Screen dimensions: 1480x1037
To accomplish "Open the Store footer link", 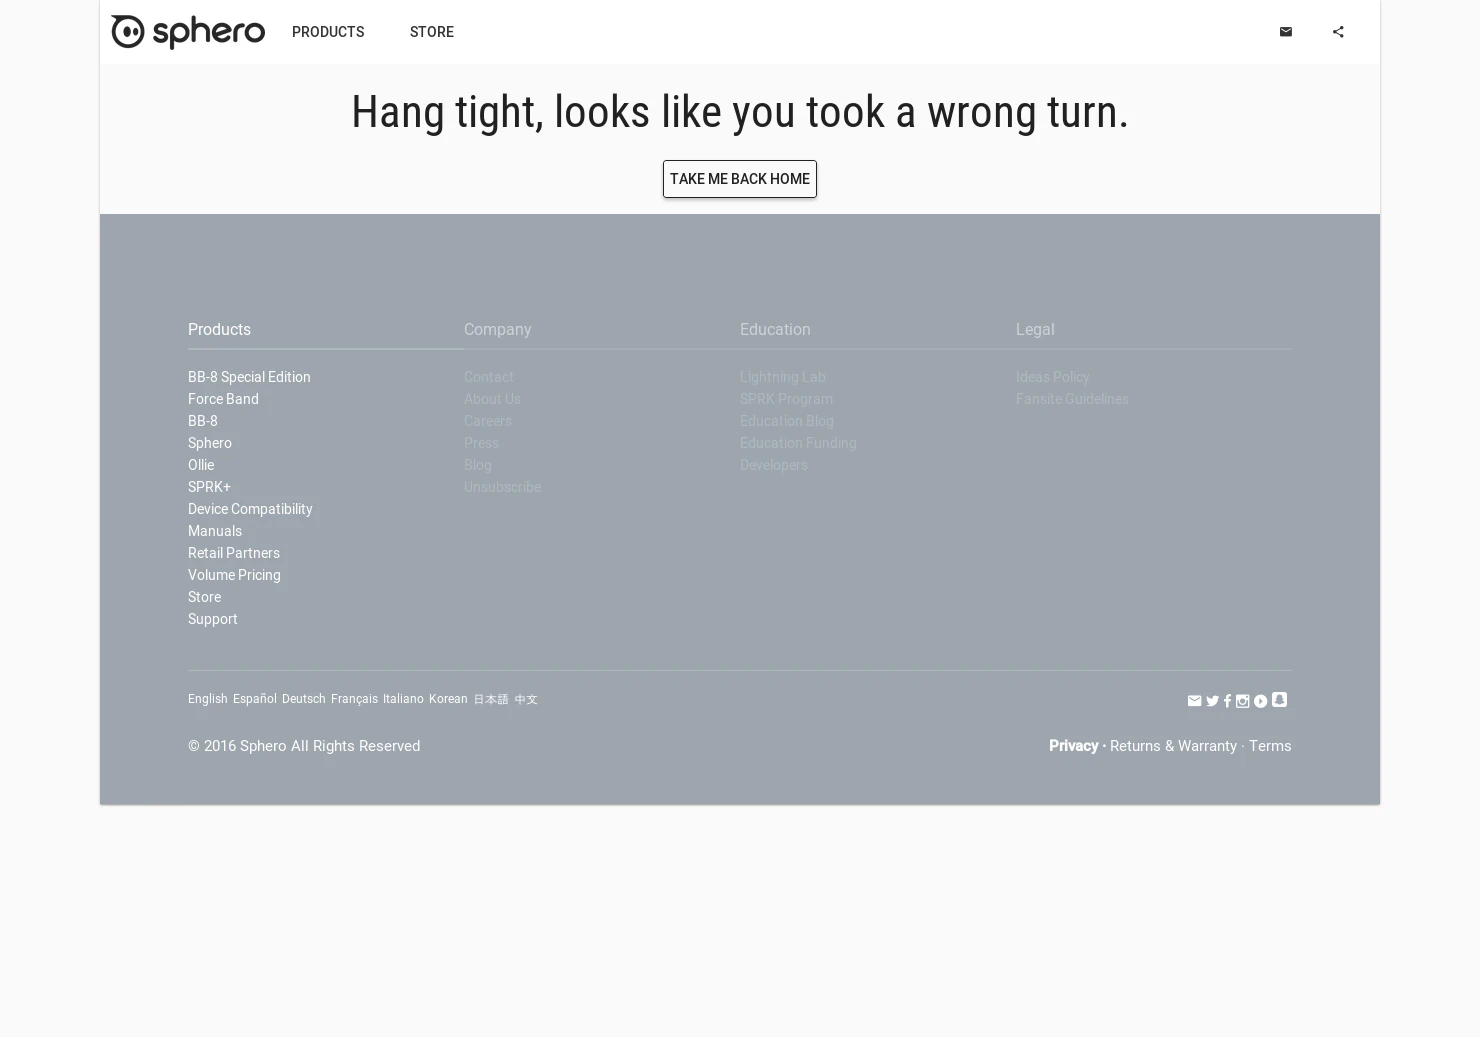I will (x=204, y=597).
